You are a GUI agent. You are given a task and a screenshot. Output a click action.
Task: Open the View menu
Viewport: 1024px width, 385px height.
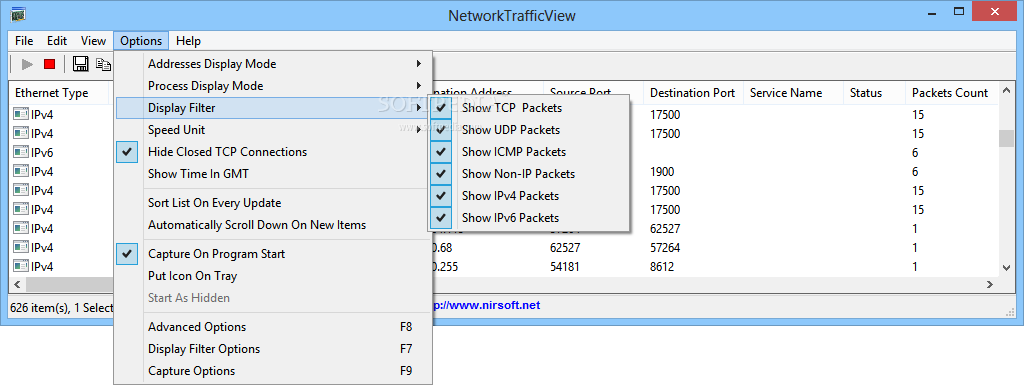tap(93, 40)
